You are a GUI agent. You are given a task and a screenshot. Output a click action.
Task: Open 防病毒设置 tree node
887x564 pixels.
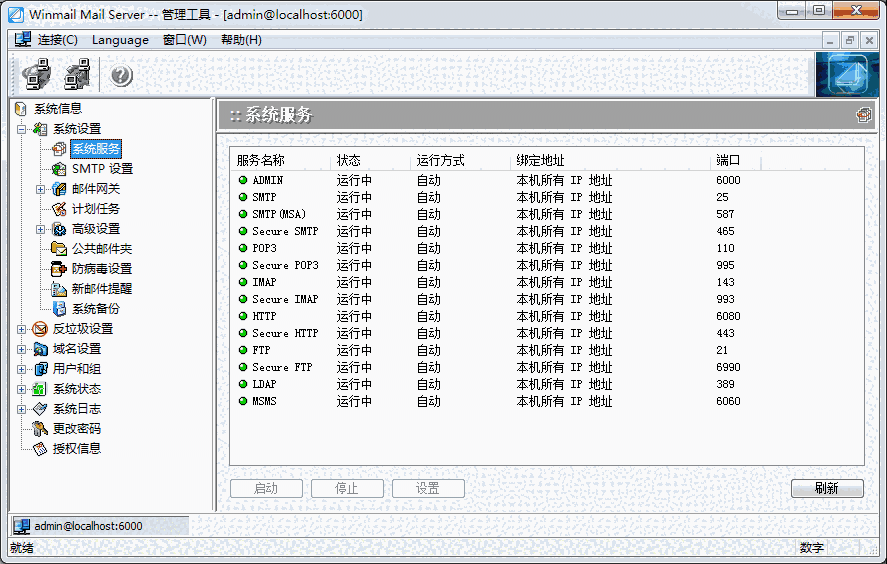click(101, 269)
